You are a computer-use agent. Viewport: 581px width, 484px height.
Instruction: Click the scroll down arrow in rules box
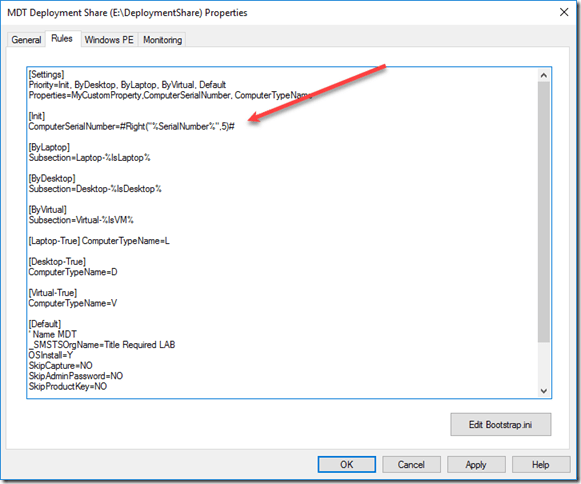click(544, 391)
